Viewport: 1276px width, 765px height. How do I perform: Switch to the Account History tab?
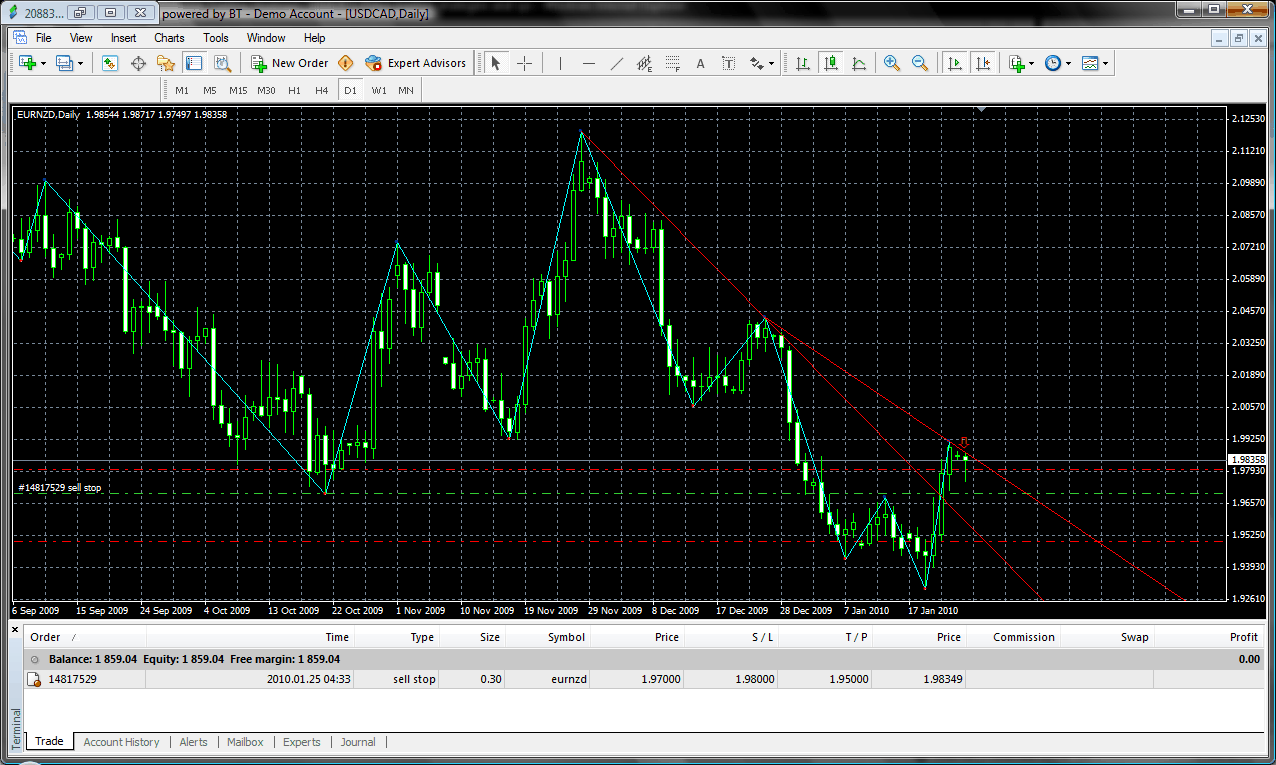(x=121, y=742)
